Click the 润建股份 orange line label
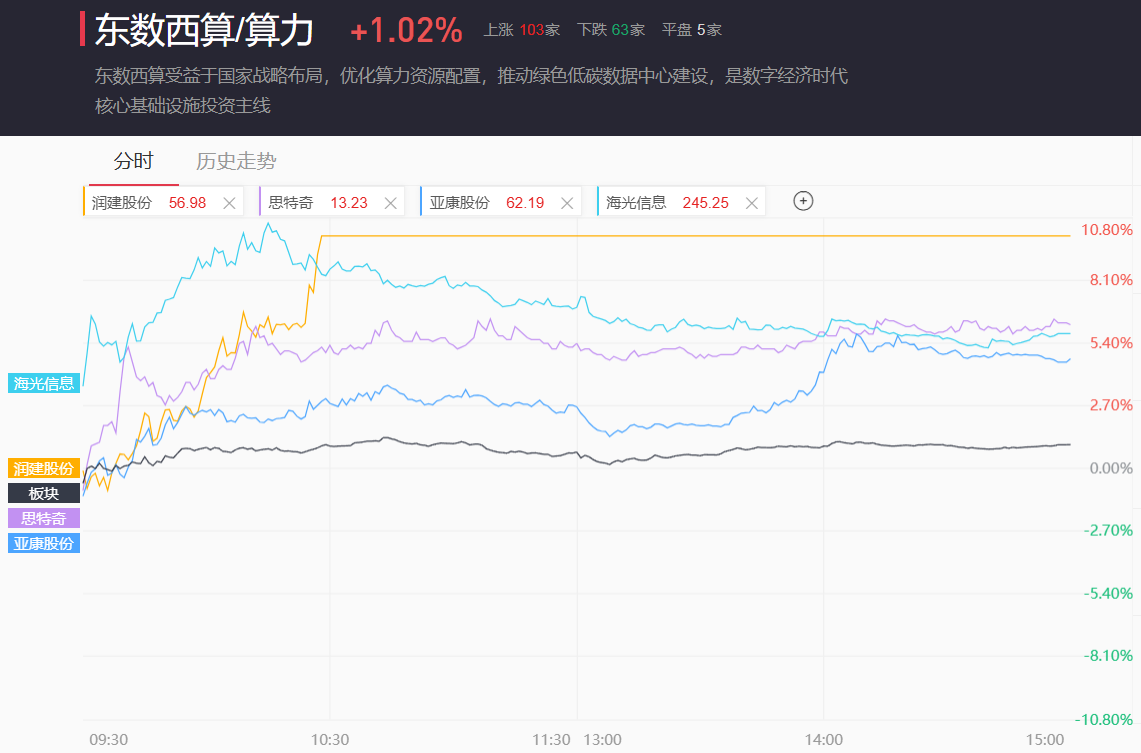 tap(44, 468)
